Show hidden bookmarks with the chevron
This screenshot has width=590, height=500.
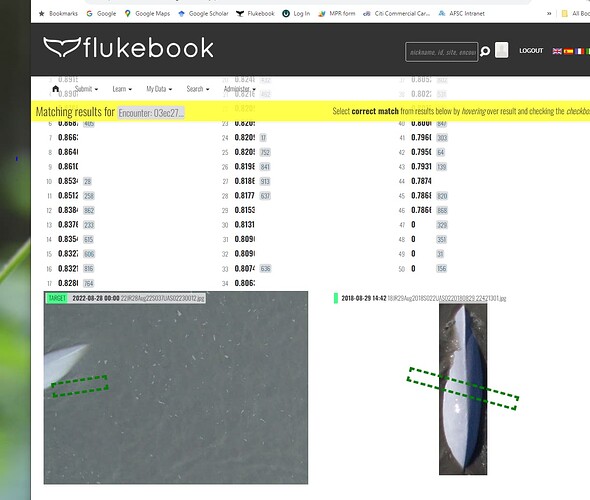click(549, 14)
